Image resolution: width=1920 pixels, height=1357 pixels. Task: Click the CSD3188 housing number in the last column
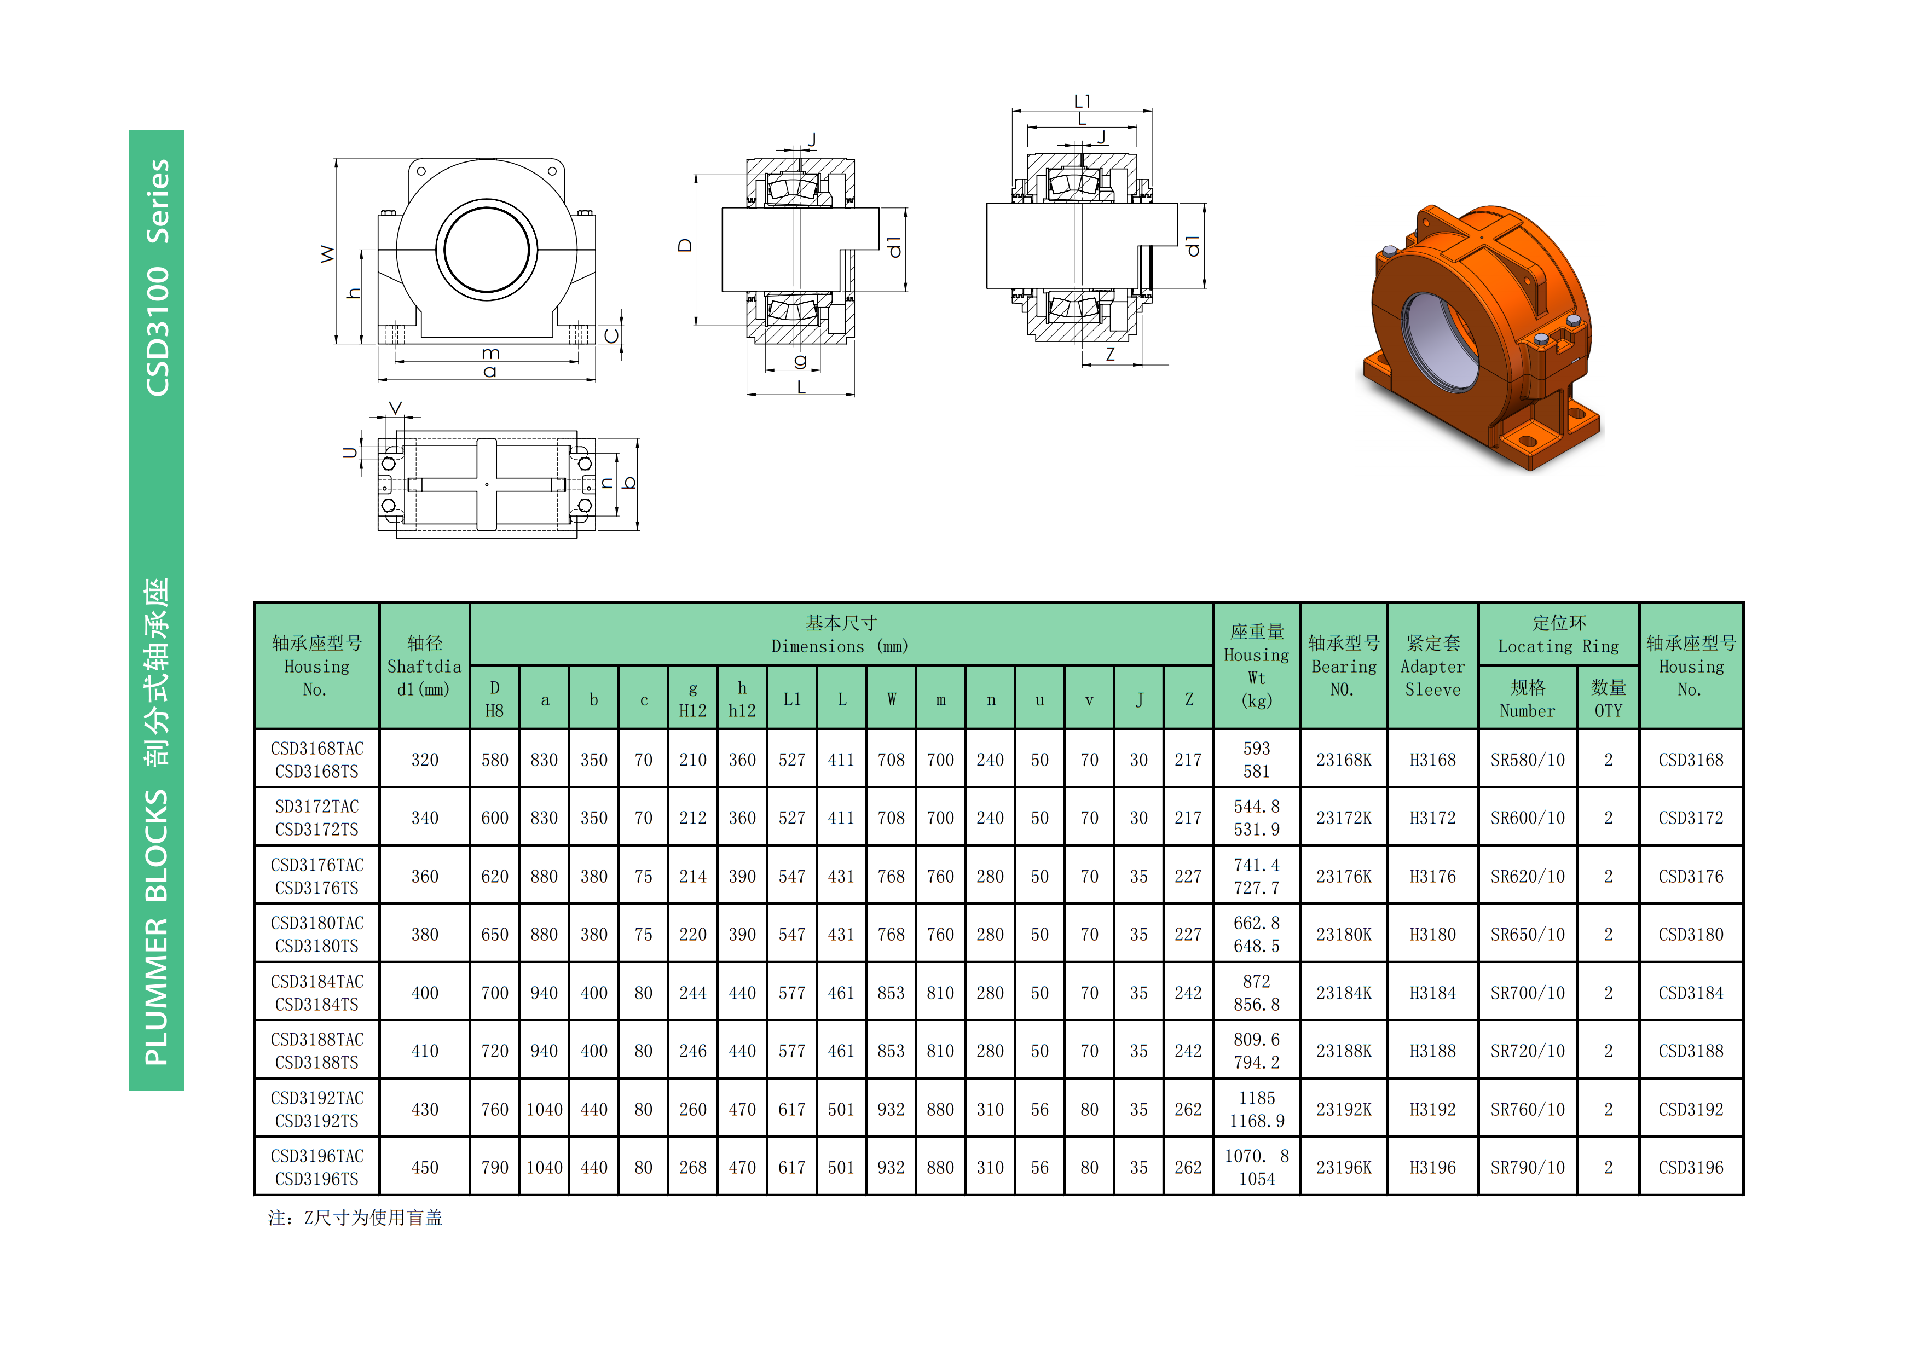[1691, 1051]
